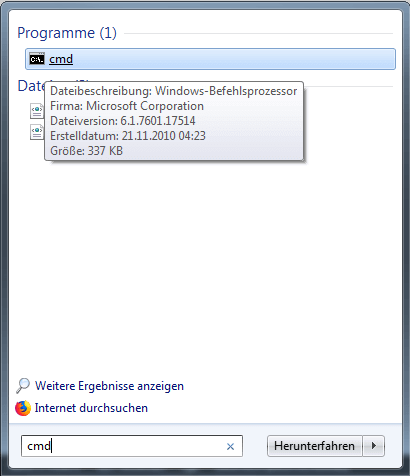Screen dimensions: 410x476
Task: Click the Dateien group header
Action: point(31,86)
